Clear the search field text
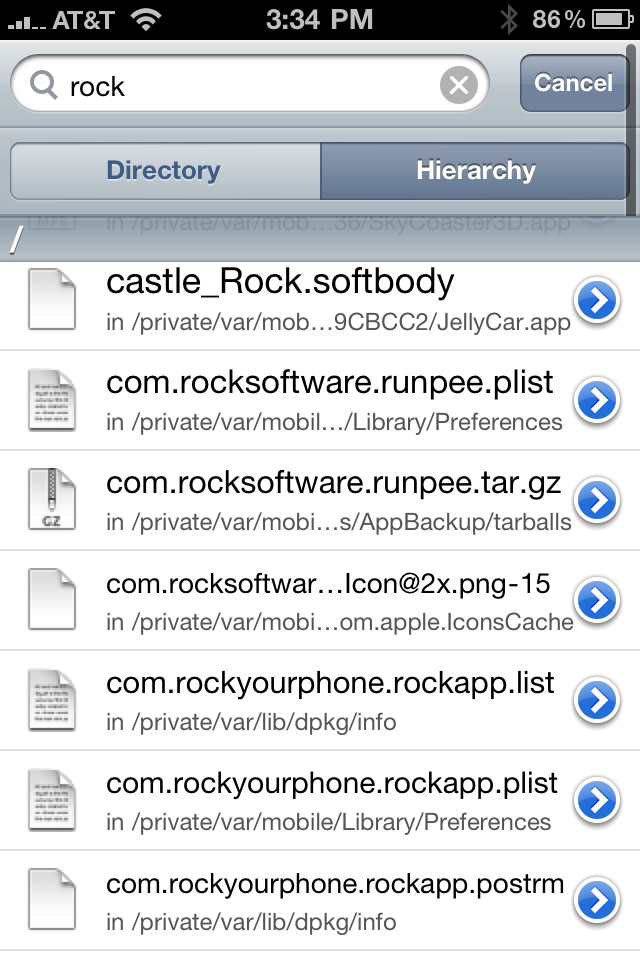This screenshot has width=640, height=960. point(459,84)
